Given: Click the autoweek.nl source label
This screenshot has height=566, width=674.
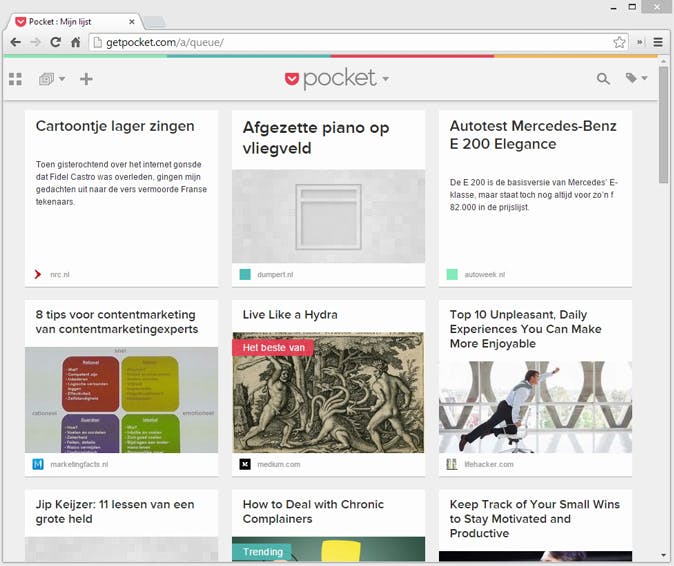Looking at the screenshot, I should click(x=484, y=274).
